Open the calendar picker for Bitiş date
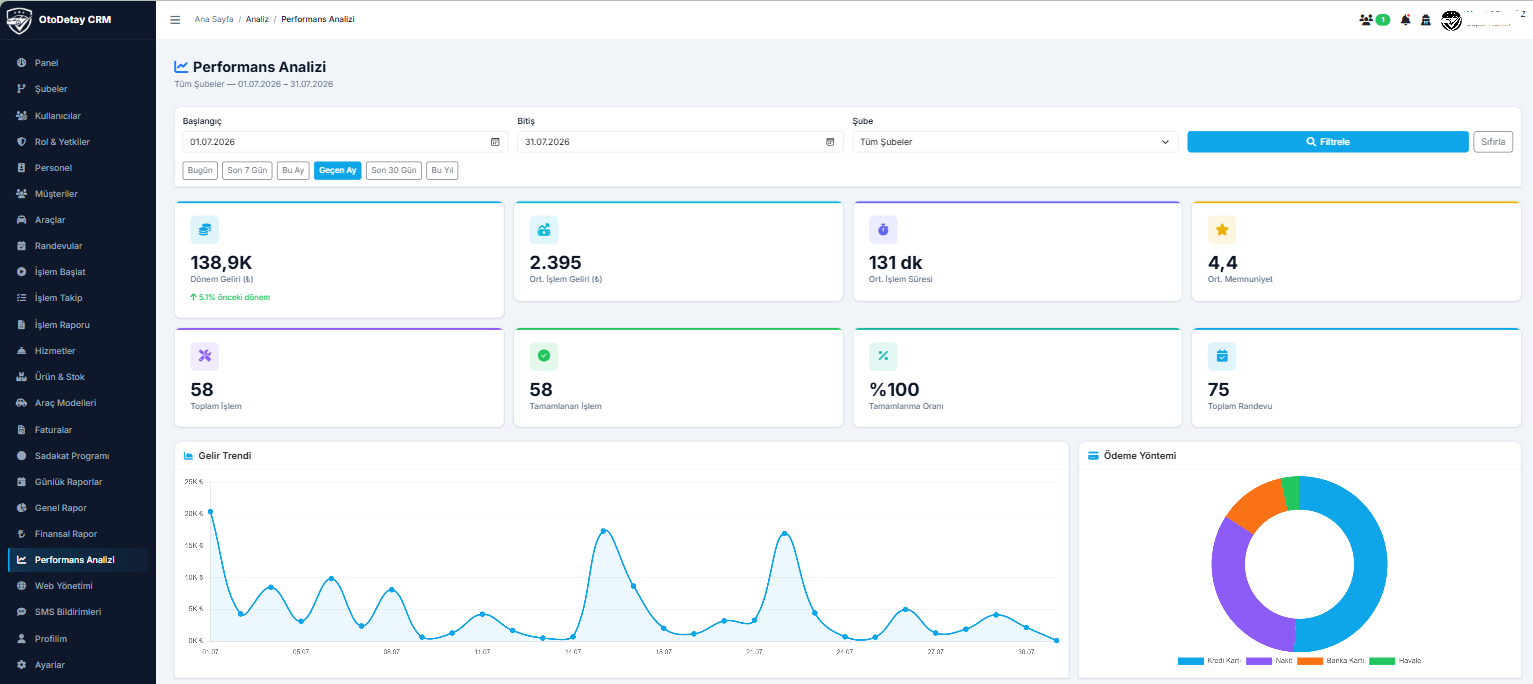Viewport: 1533px width, 684px height. 830,142
